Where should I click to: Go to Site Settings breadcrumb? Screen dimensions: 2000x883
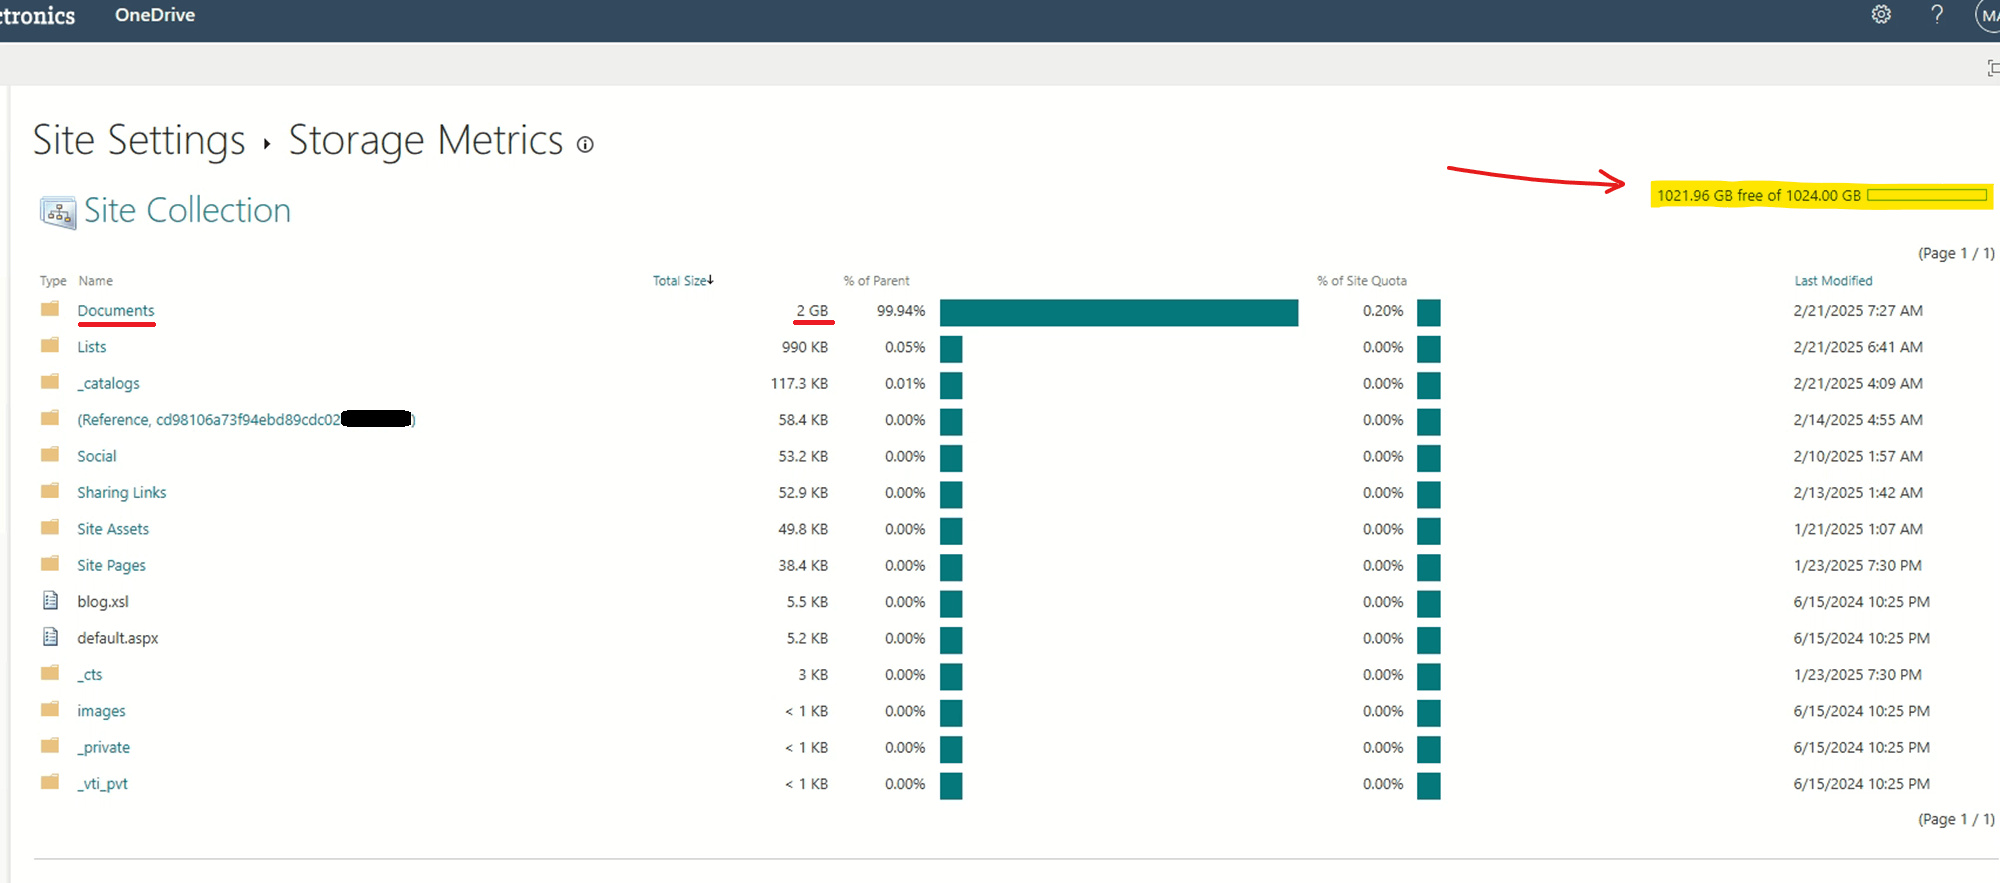click(139, 140)
